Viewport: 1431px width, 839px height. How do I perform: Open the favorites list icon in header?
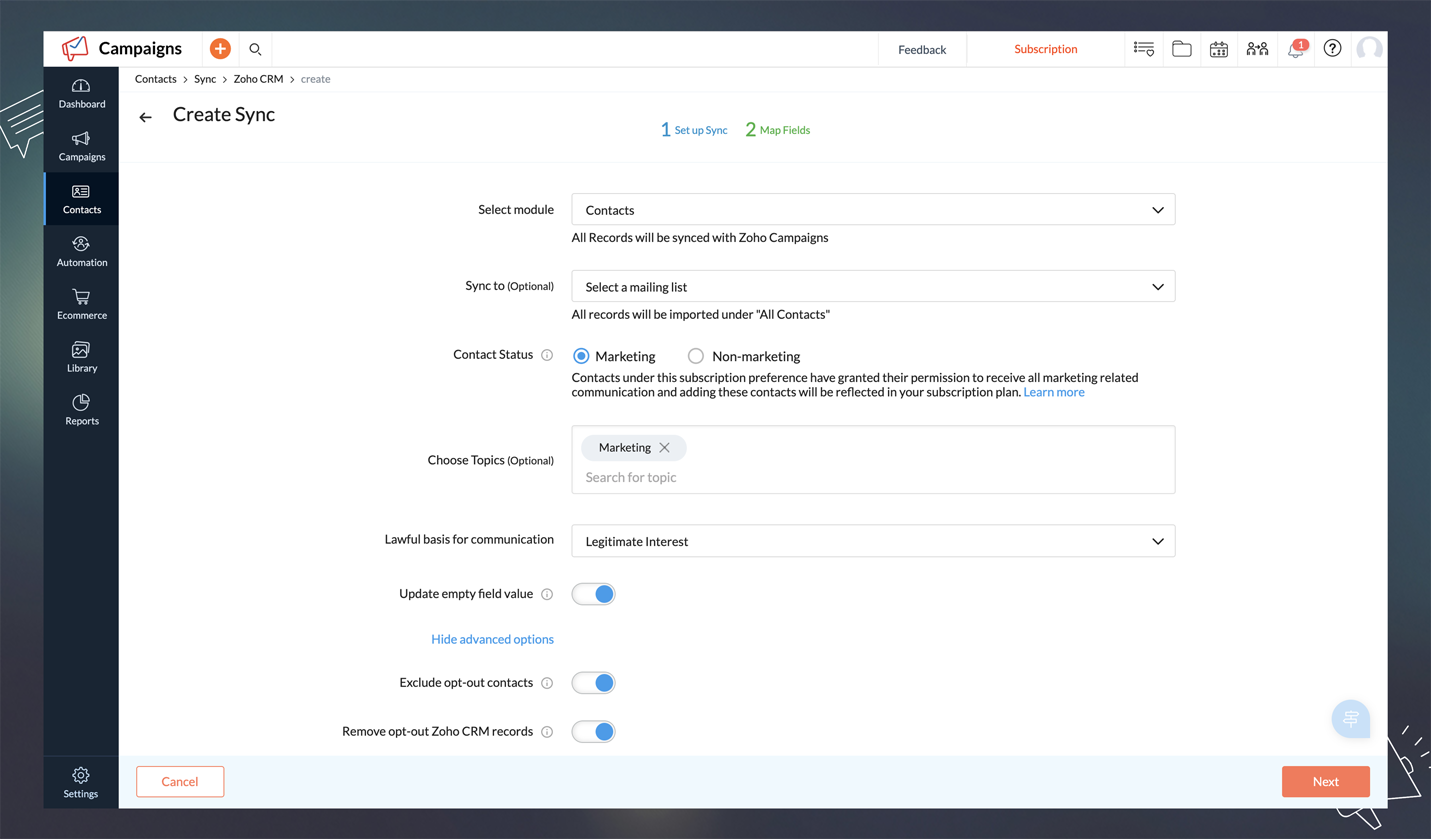click(x=1144, y=49)
